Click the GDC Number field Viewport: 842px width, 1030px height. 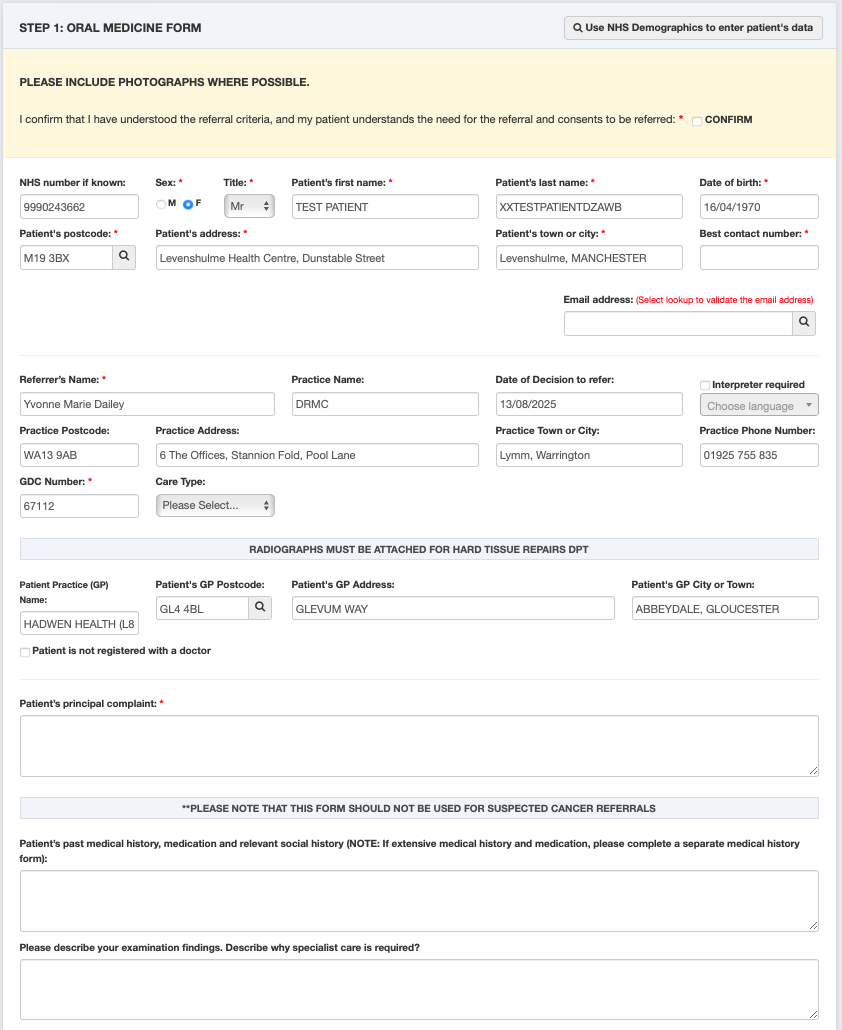(79, 506)
